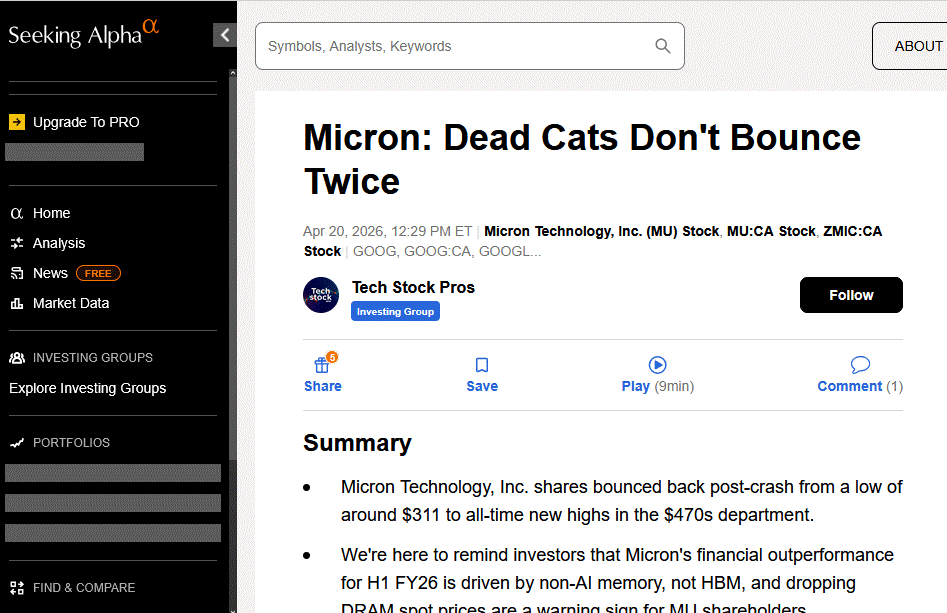
Task: Click the Explore Investing Groups link
Action: coord(88,388)
